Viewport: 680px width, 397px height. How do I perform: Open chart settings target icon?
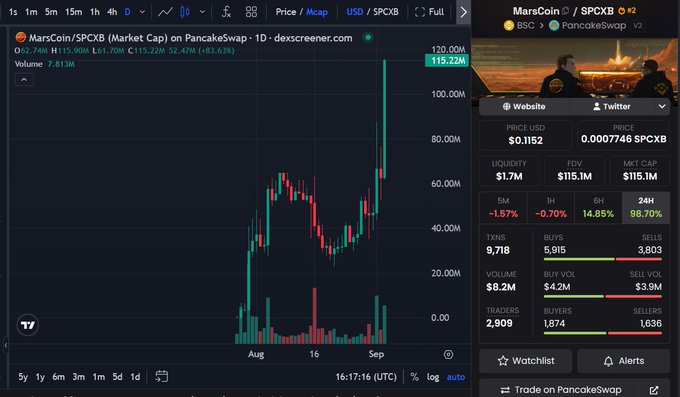(x=448, y=354)
